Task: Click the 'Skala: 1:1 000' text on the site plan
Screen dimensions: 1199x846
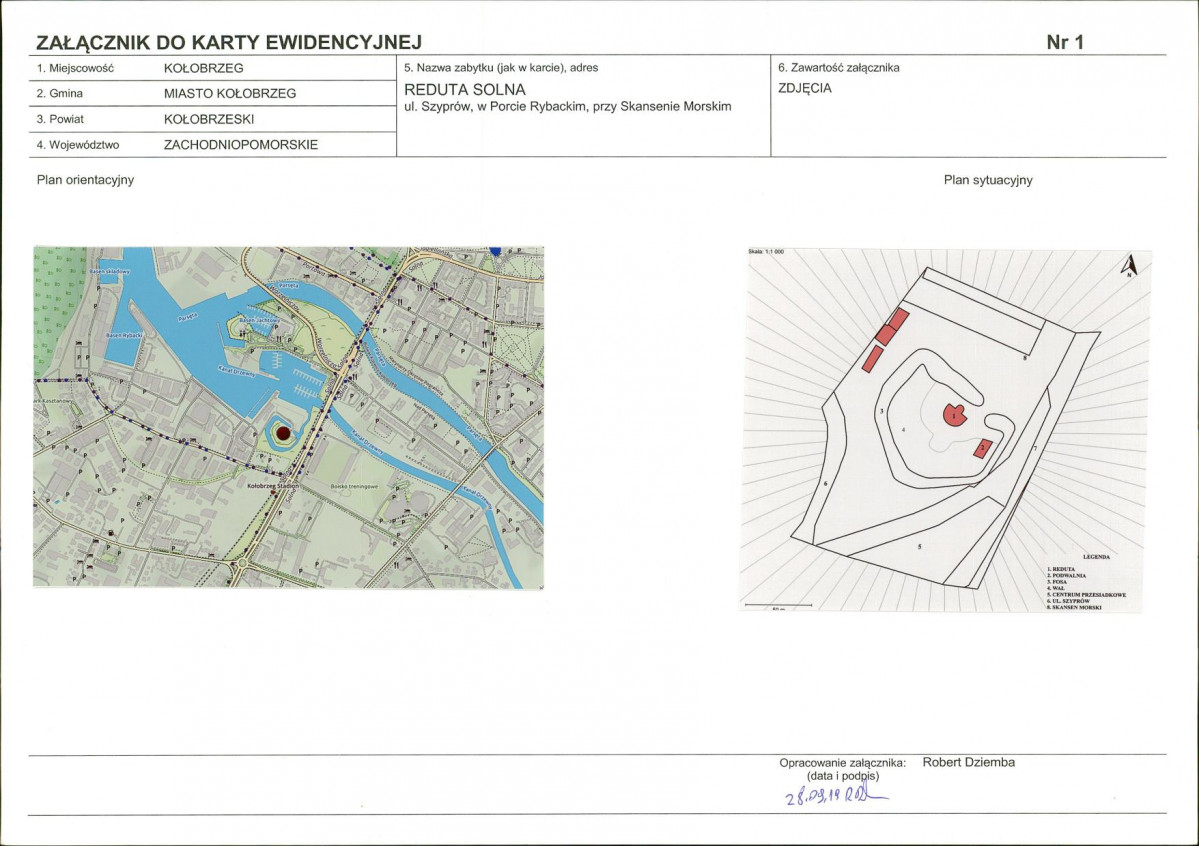Action: [x=765, y=252]
